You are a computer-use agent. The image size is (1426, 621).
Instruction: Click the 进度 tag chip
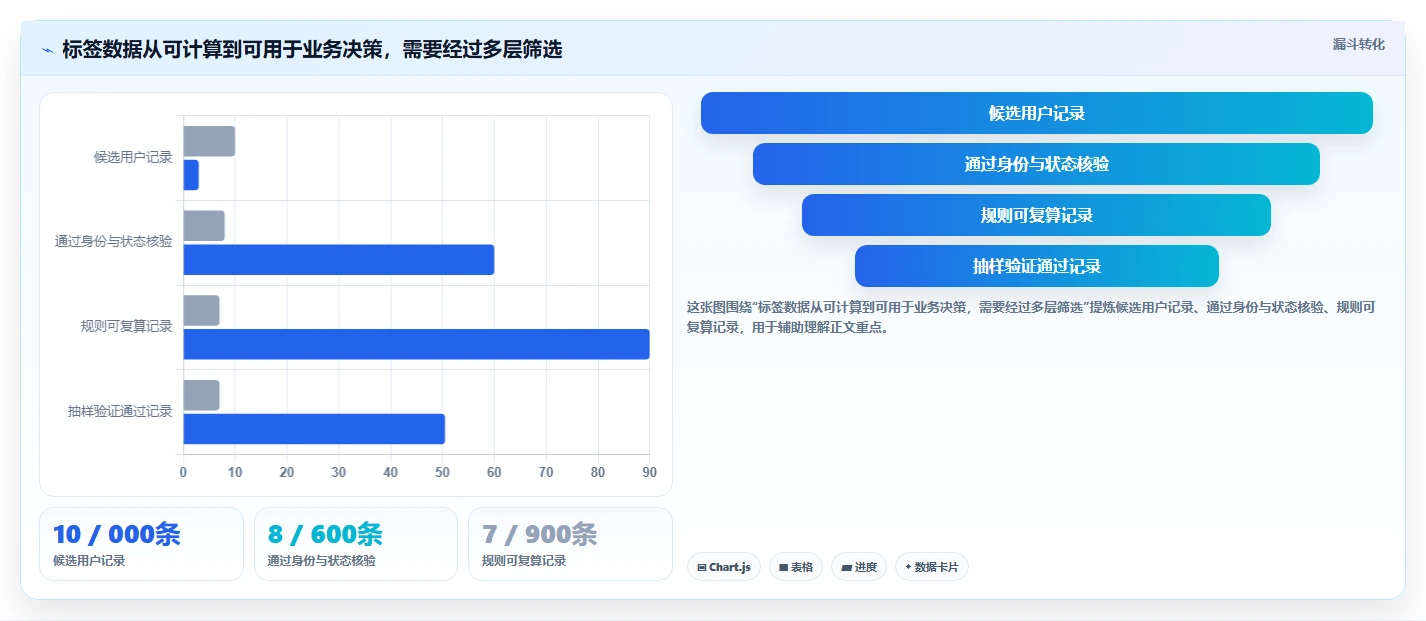859,567
